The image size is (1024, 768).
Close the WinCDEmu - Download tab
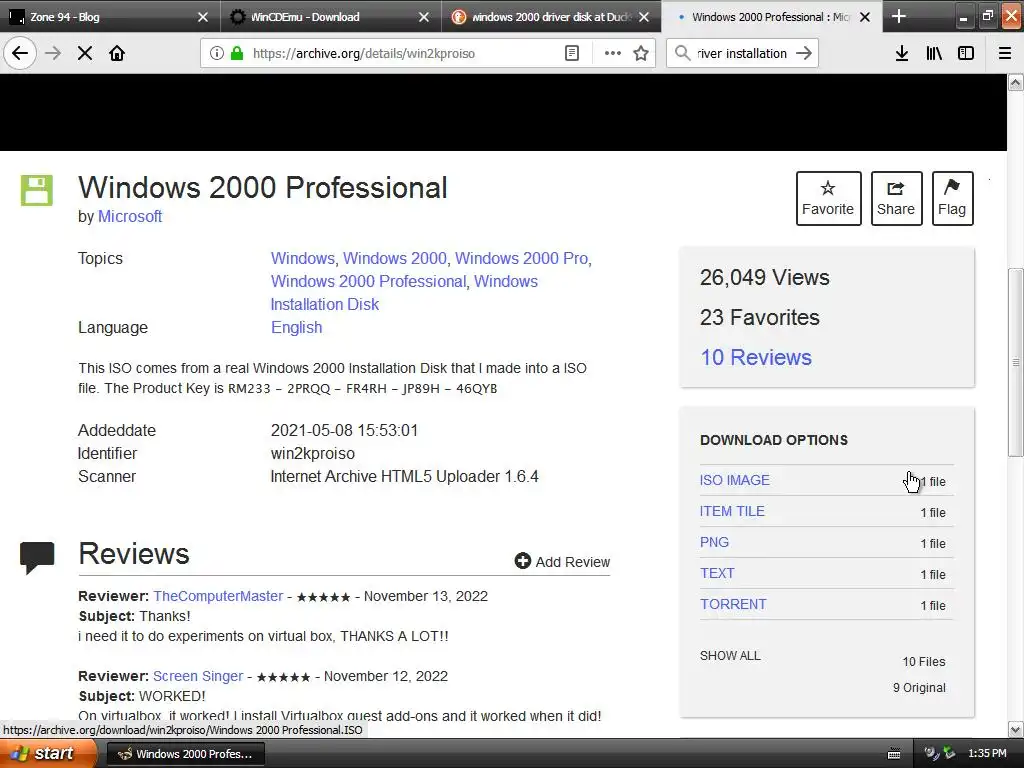coord(424,17)
